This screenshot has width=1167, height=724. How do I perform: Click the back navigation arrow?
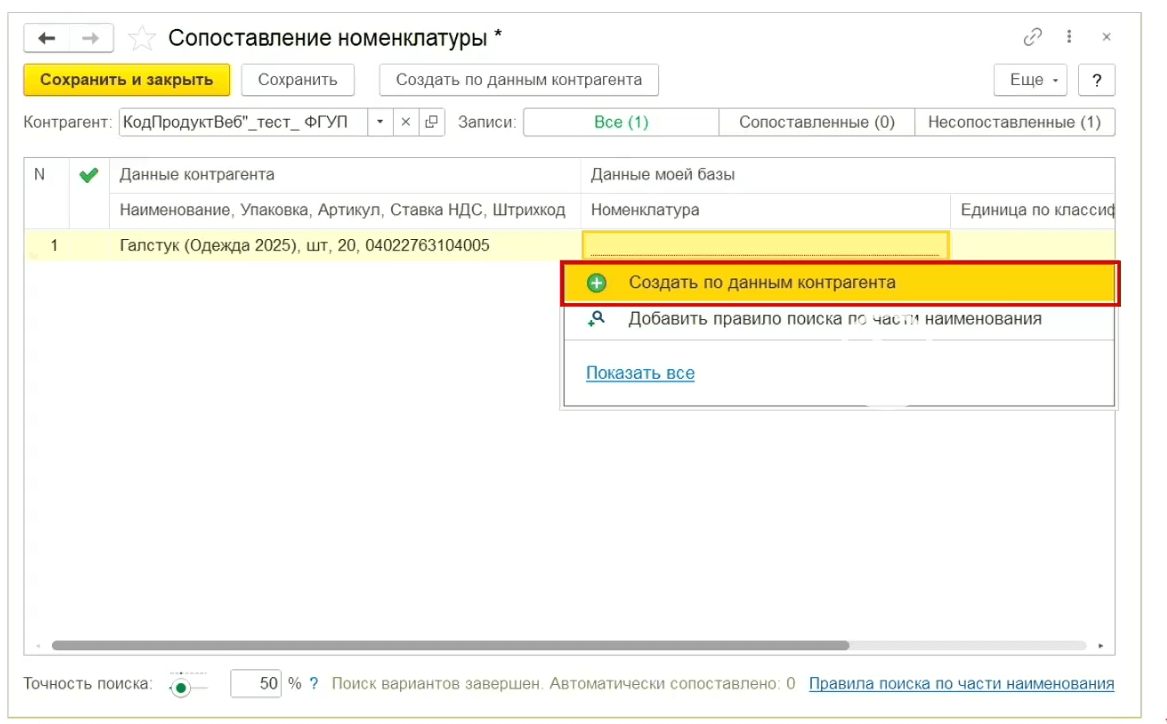(47, 38)
